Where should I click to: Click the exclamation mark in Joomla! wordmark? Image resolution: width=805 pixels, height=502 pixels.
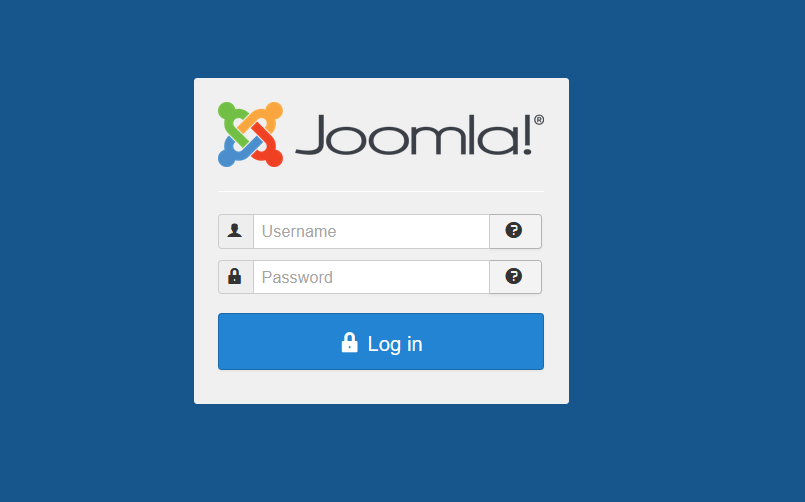pos(527,134)
